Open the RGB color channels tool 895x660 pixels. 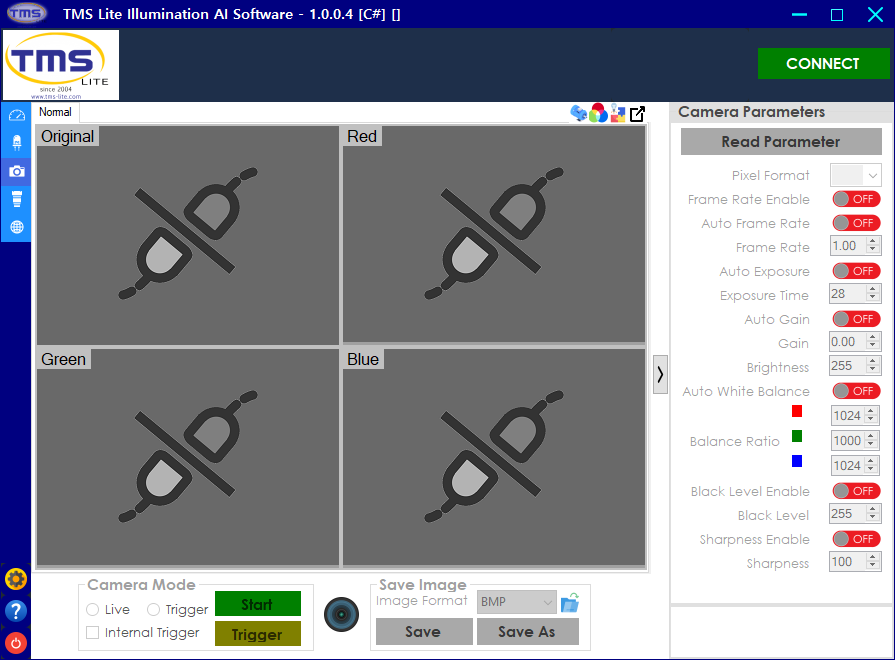point(598,113)
